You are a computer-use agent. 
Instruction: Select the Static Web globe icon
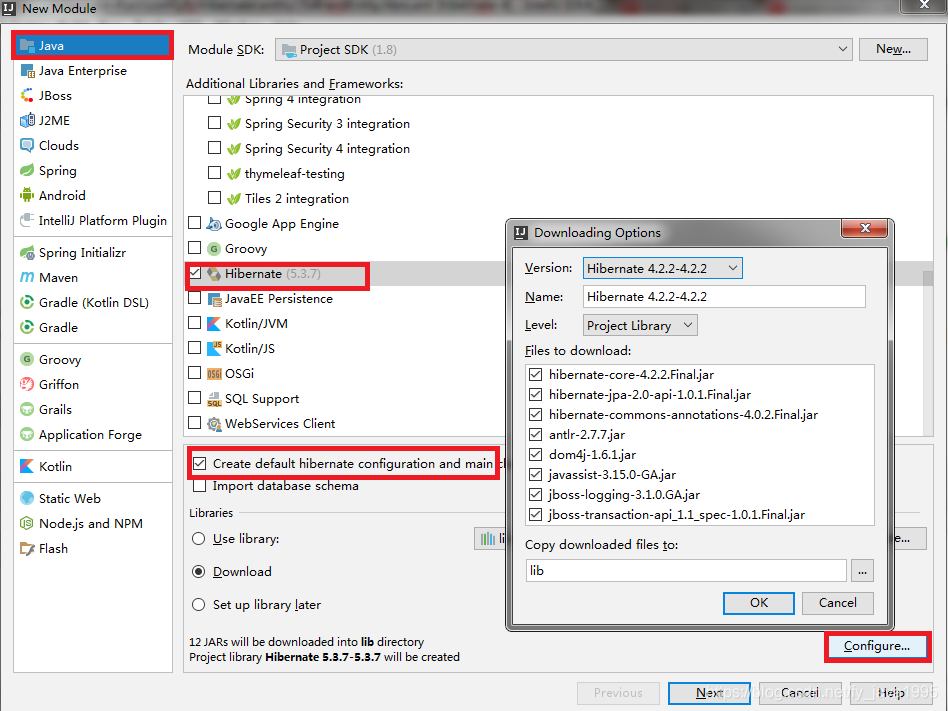pyautogui.click(x=27, y=499)
